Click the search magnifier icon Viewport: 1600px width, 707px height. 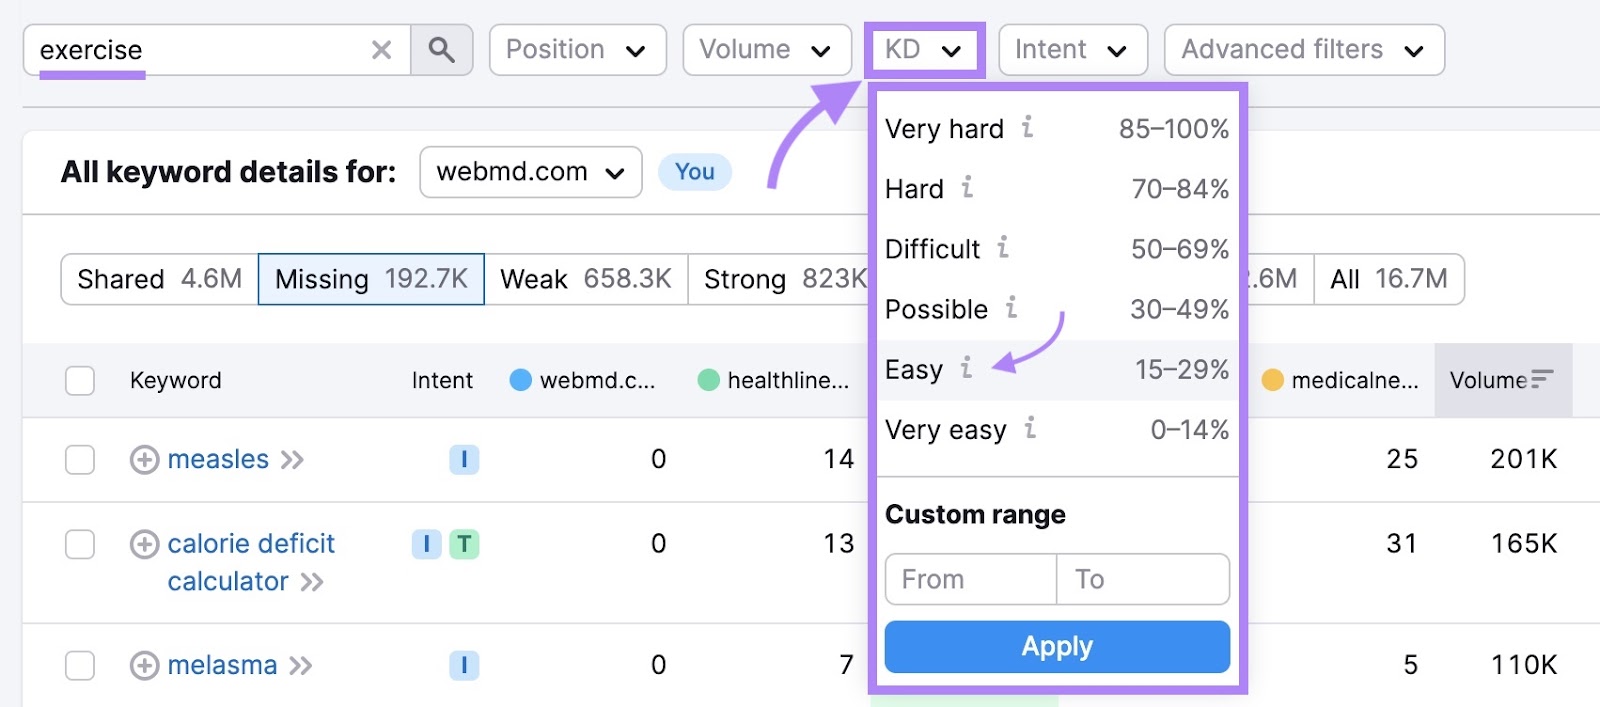coord(442,49)
